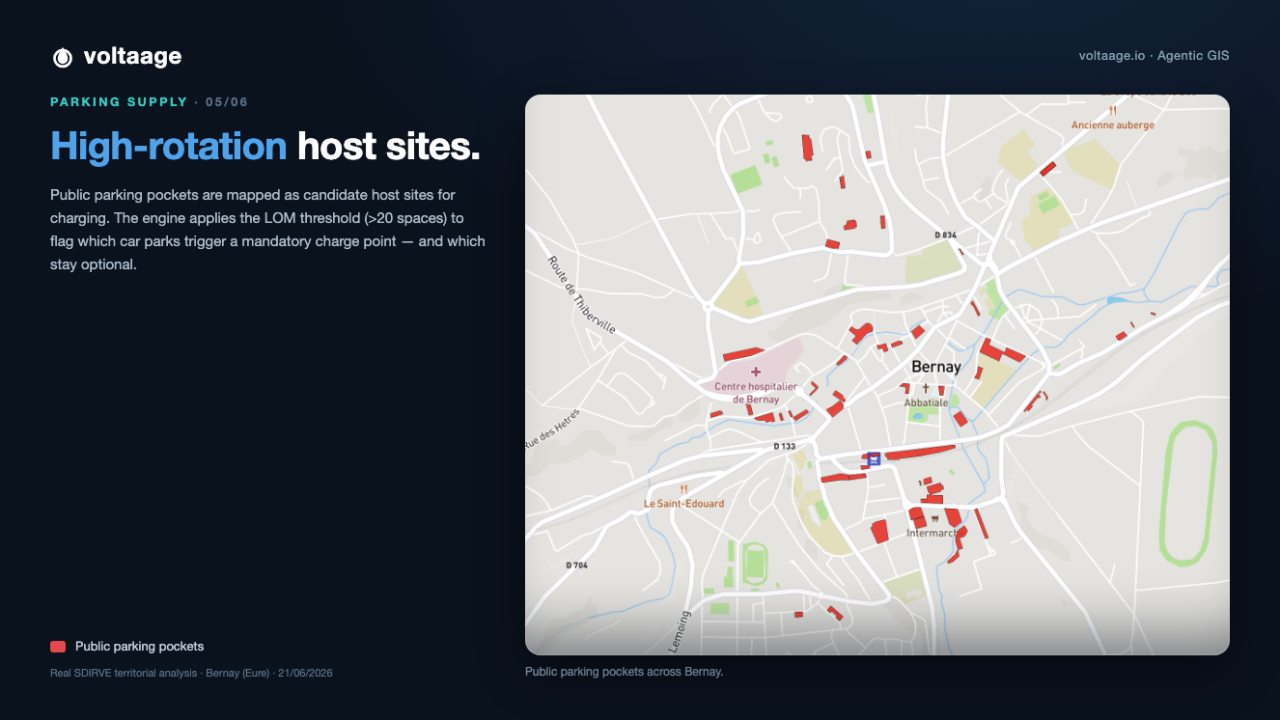Click the Le Saint-Edouard restaurant icon
The height and width of the screenshot is (720, 1280).
pyautogui.click(x=684, y=489)
